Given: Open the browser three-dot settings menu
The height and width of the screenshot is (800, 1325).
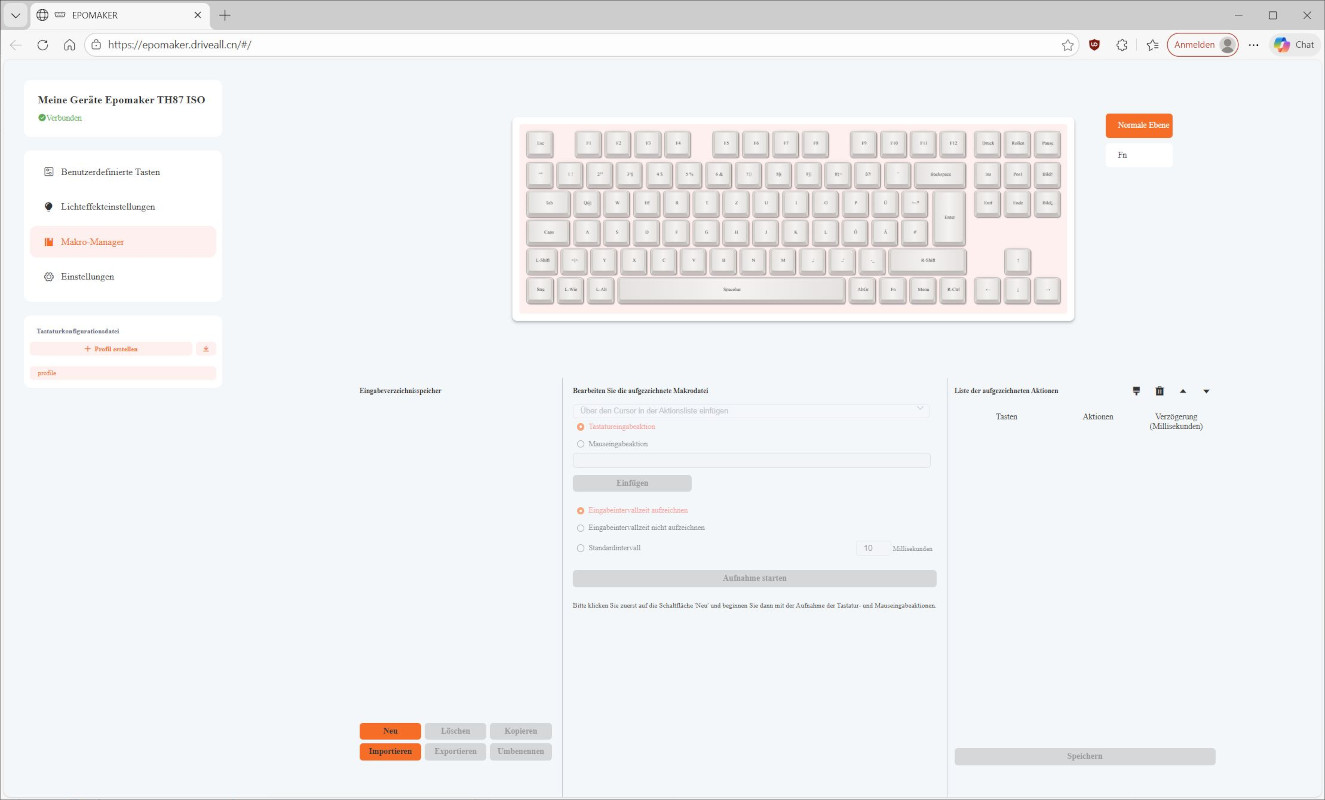Looking at the screenshot, I should pyautogui.click(x=1254, y=45).
